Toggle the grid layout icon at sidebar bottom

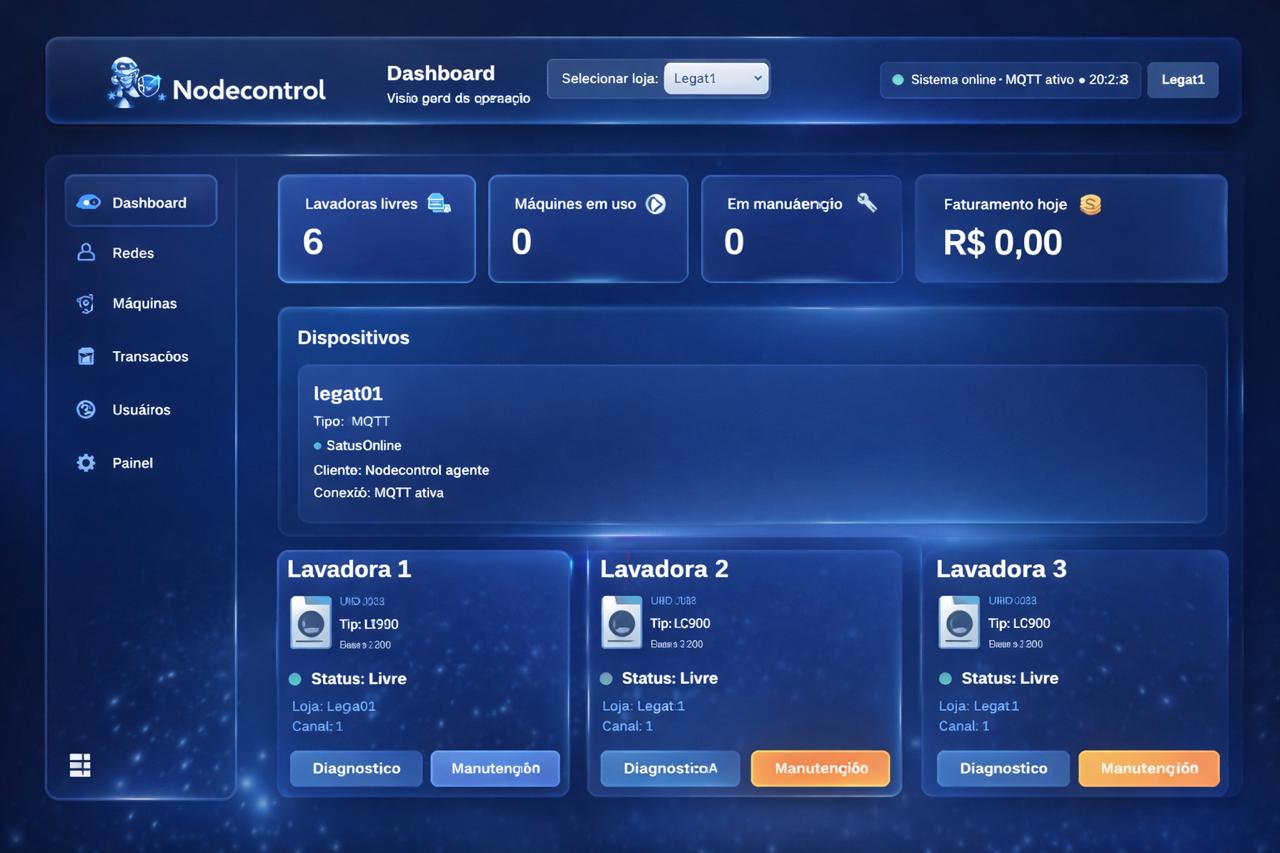coord(79,764)
